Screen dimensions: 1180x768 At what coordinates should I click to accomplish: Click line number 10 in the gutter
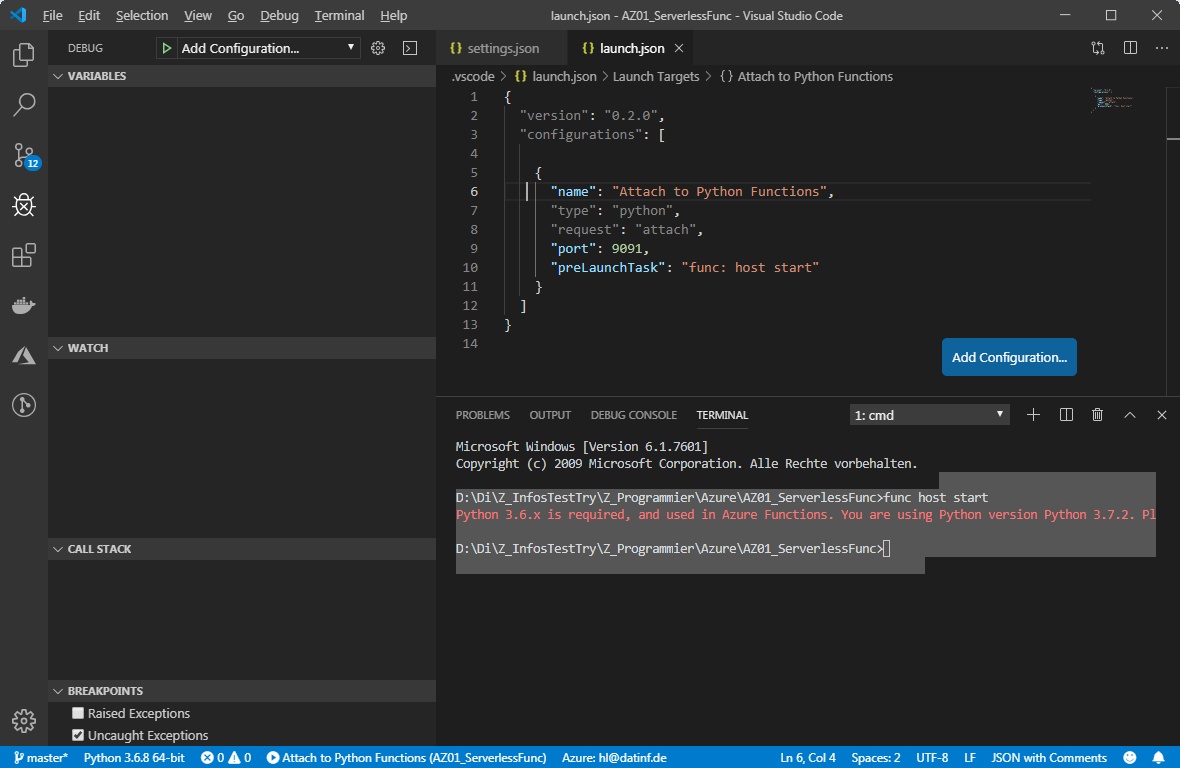point(470,267)
